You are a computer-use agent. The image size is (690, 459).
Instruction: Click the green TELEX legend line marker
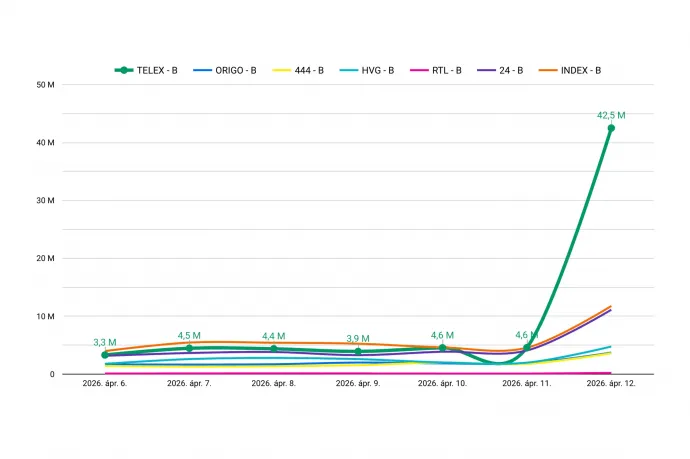click(125, 70)
